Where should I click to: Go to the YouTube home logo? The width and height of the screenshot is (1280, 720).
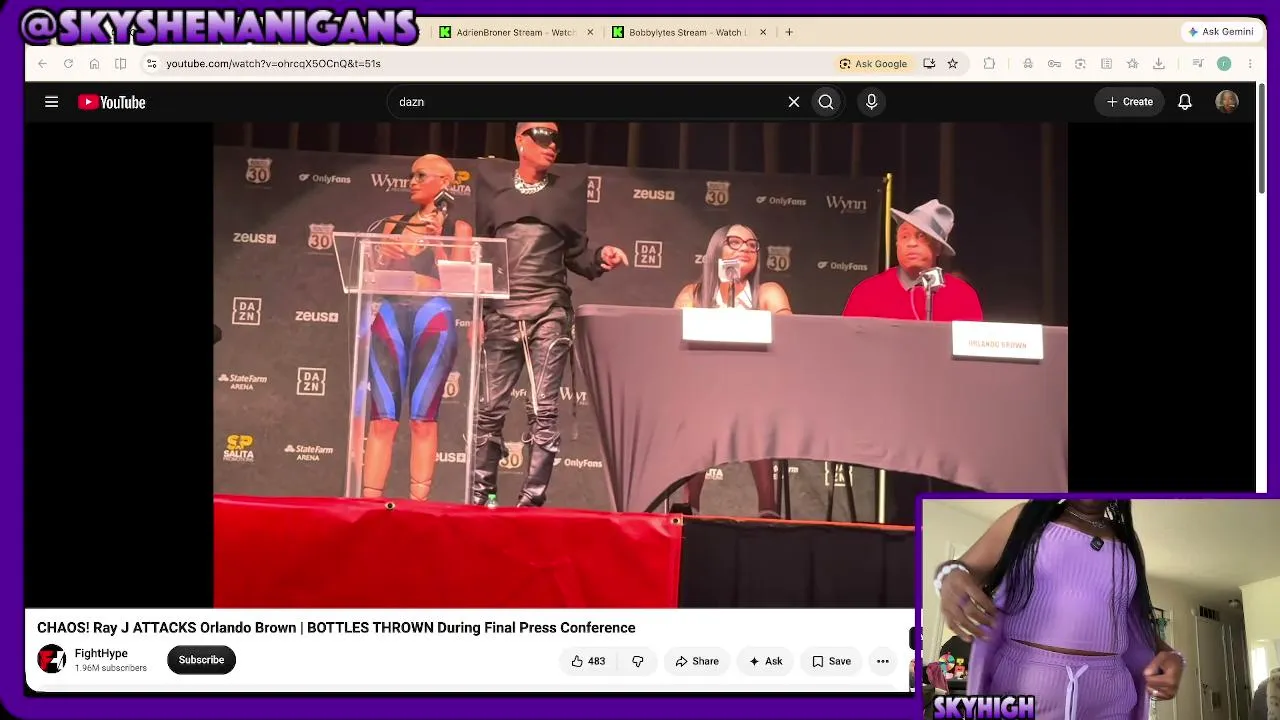[112, 102]
